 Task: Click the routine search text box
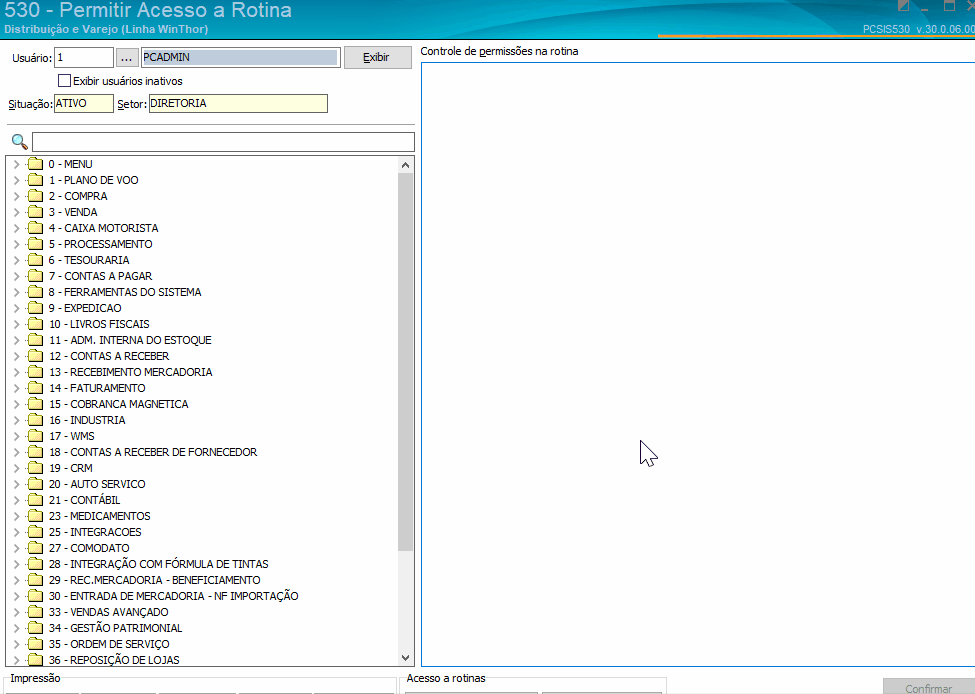pos(223,142)
